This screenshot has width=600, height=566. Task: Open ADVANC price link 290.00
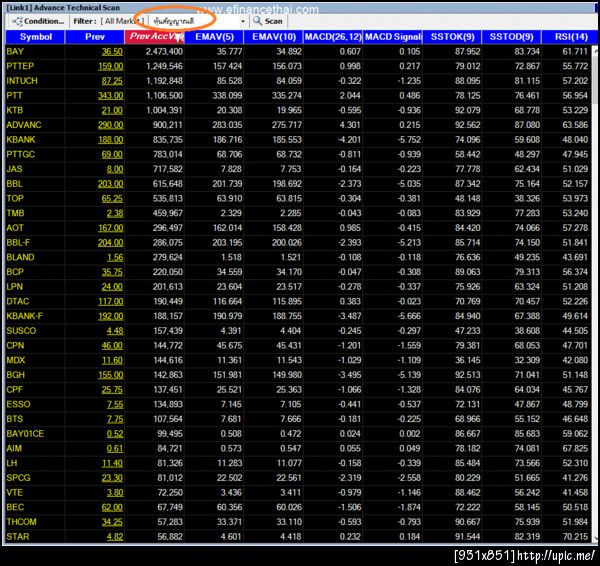(x=111, y=125)
